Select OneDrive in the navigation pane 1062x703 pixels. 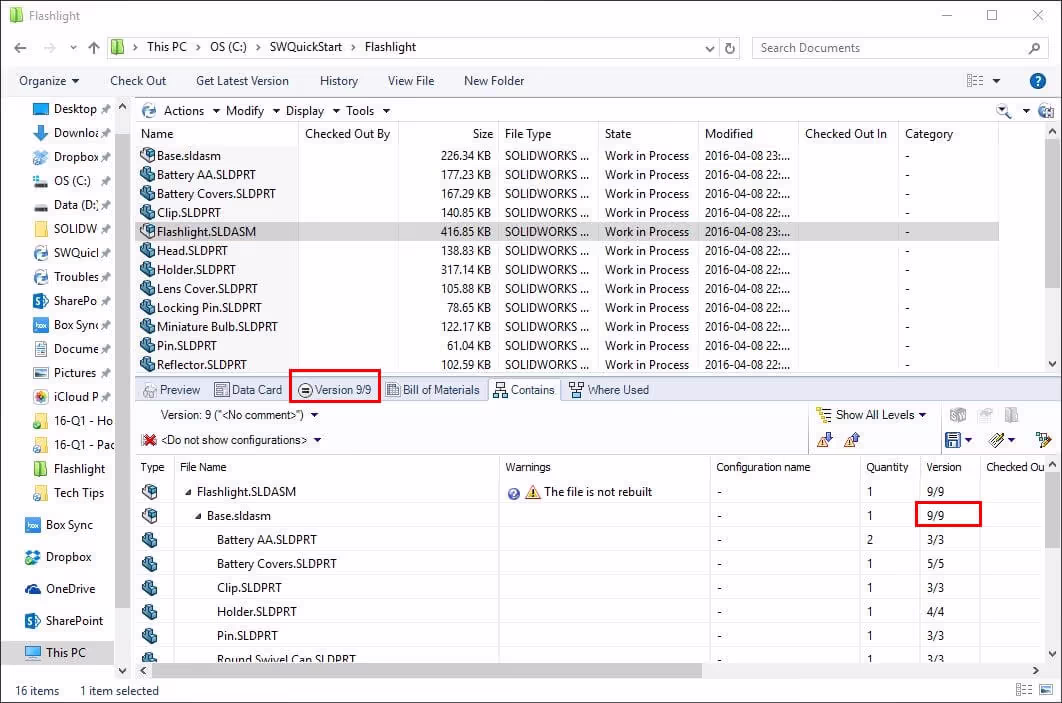[x=70, y=589]
